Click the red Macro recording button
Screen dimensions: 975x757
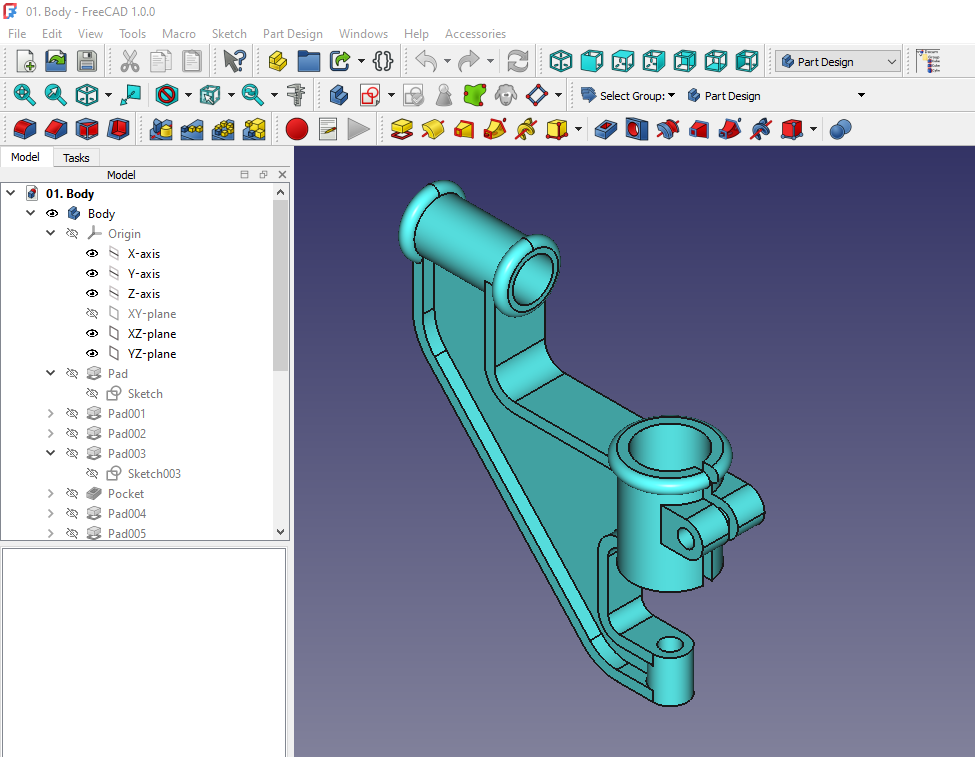296,129
